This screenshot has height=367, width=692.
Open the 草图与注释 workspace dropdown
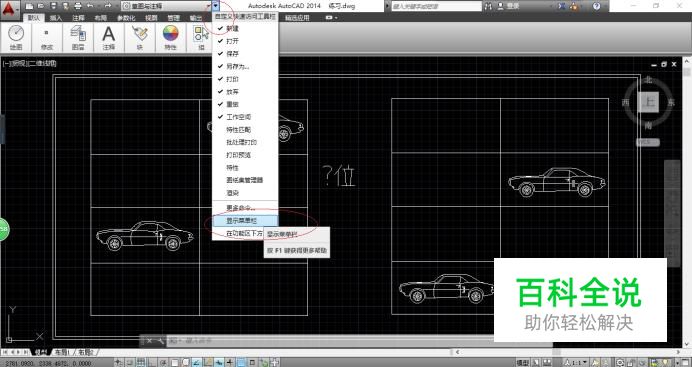coord(166,6)
